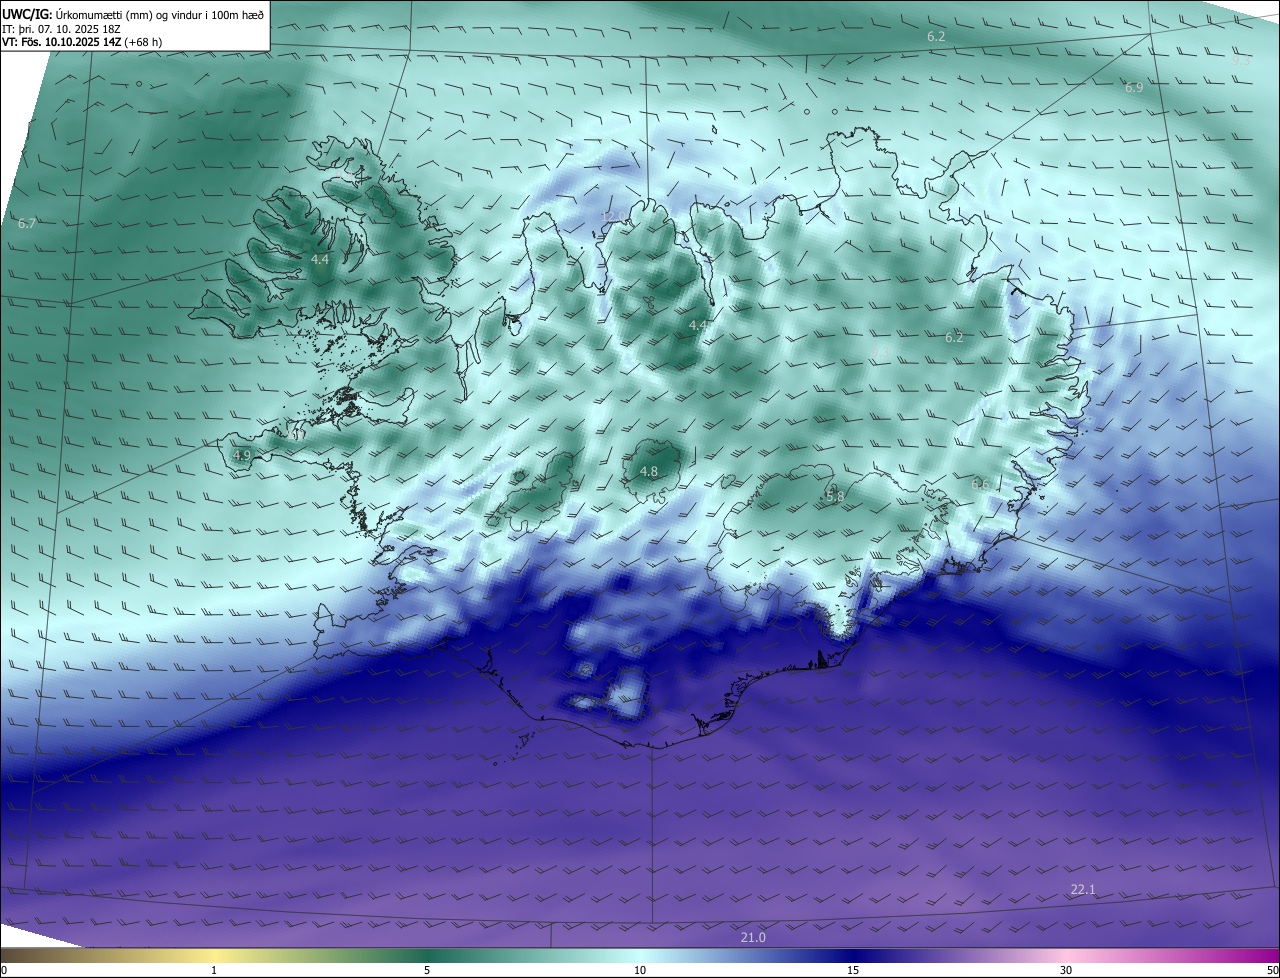Image resolution: width=1280 pixels, height=978 pixels.
Task: Click the 6.2 value in eastern Iceland
Action: pyautogui.click(x=954, y=337)
